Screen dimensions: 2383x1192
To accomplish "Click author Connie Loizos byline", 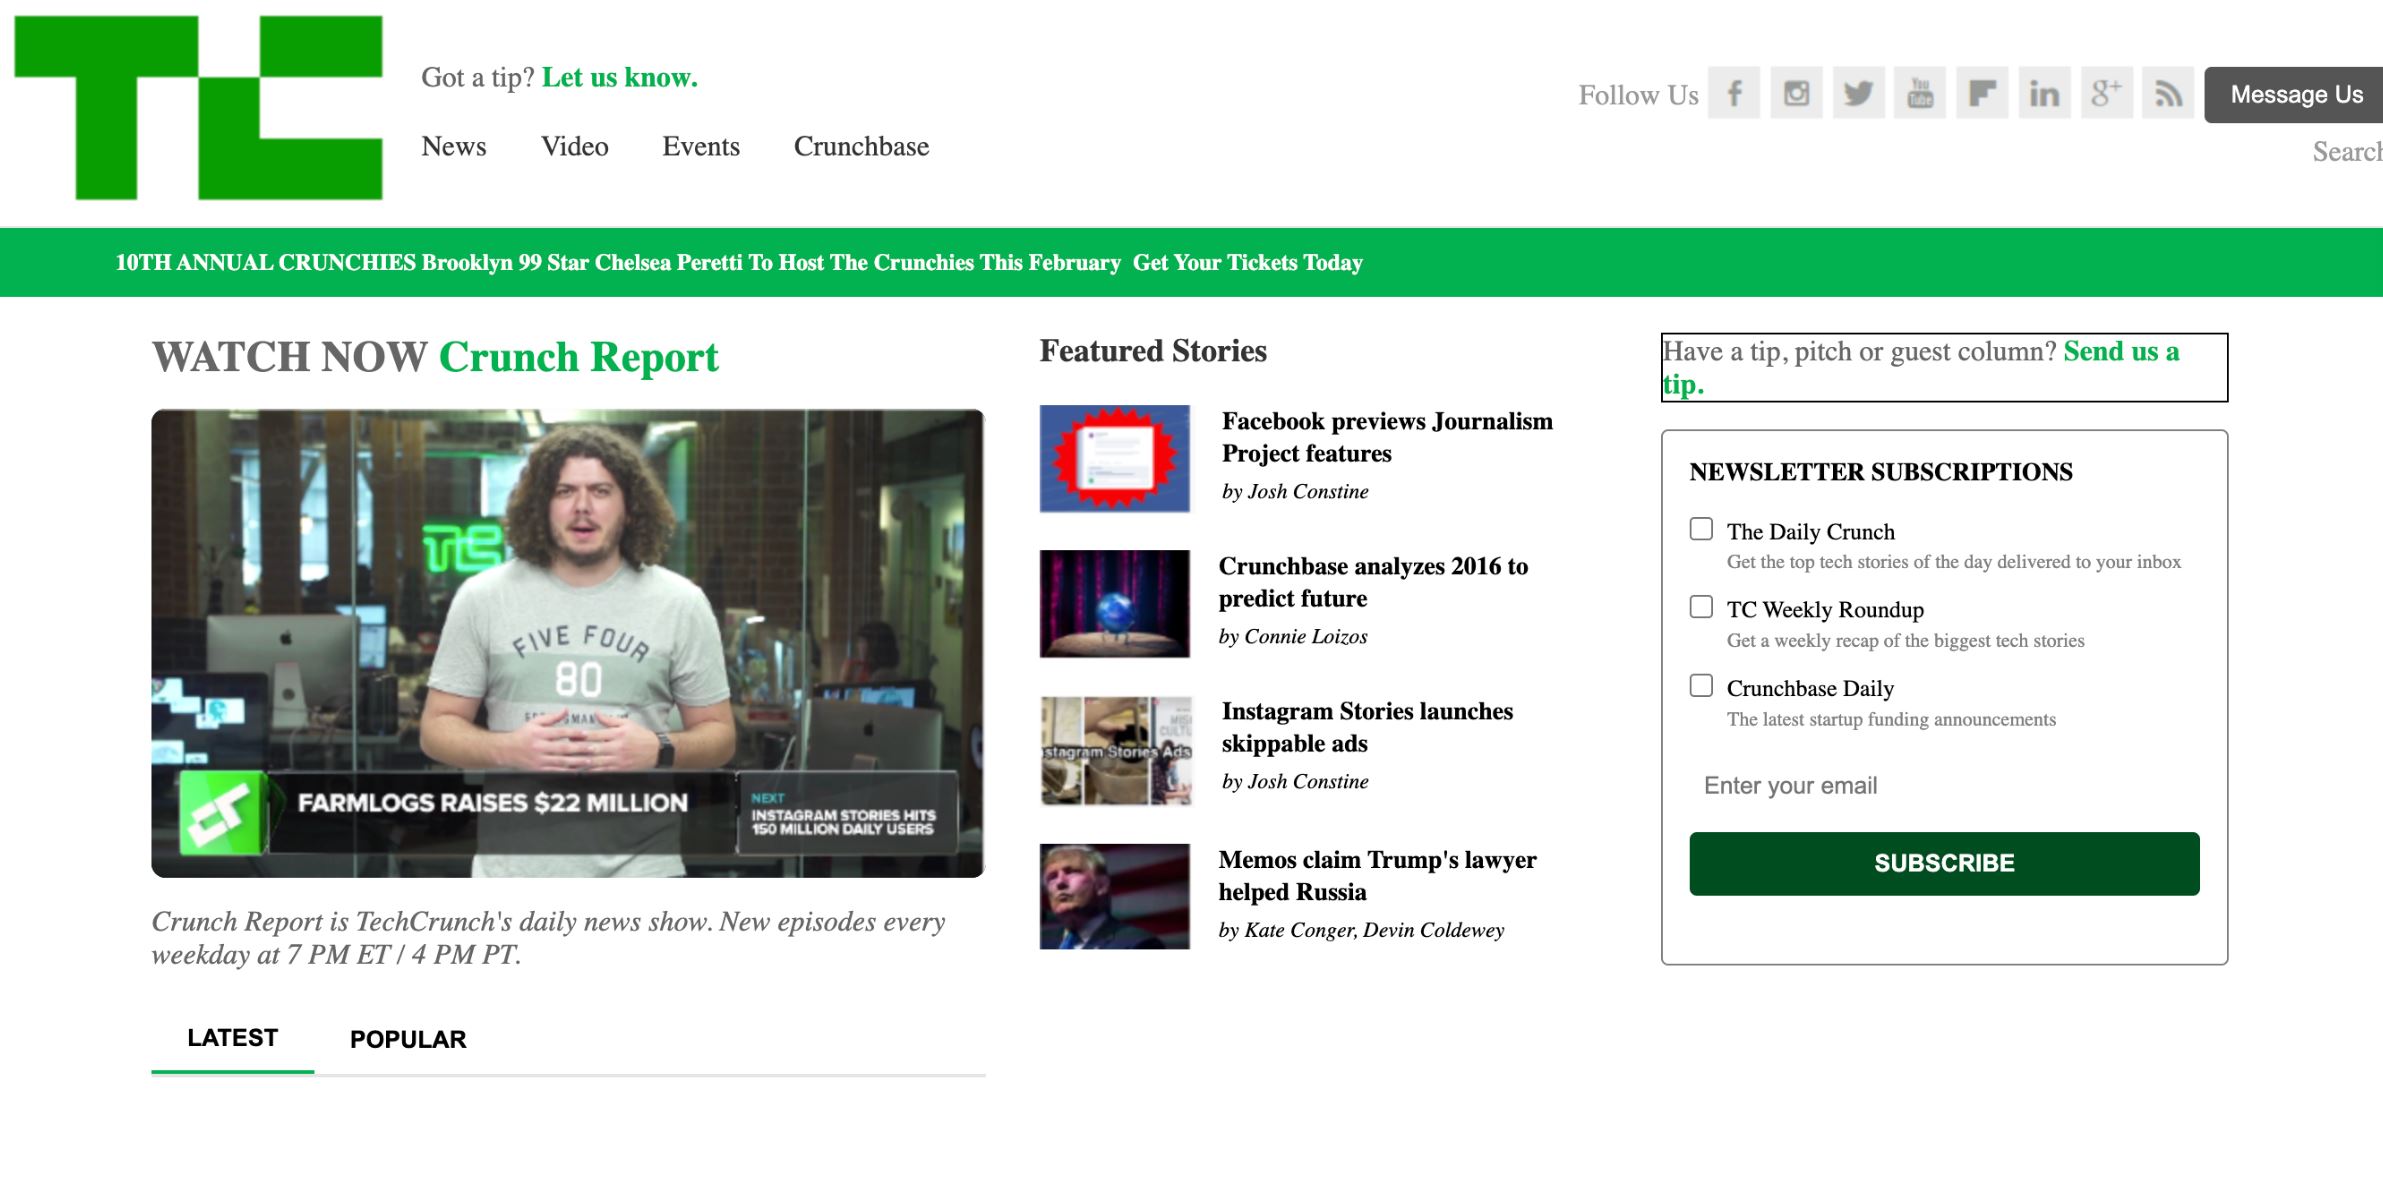I will click(x=1293, y=636).
